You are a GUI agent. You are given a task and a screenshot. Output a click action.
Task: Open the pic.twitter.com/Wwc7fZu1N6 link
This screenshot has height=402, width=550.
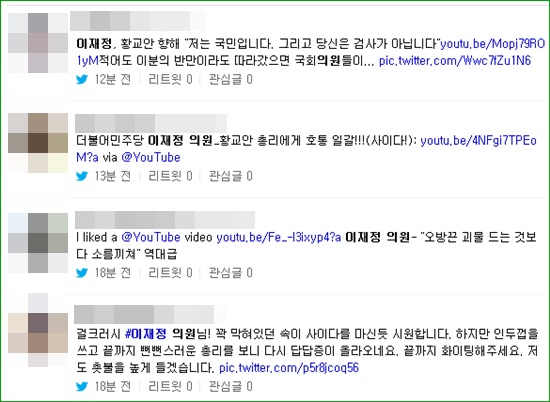455,61
